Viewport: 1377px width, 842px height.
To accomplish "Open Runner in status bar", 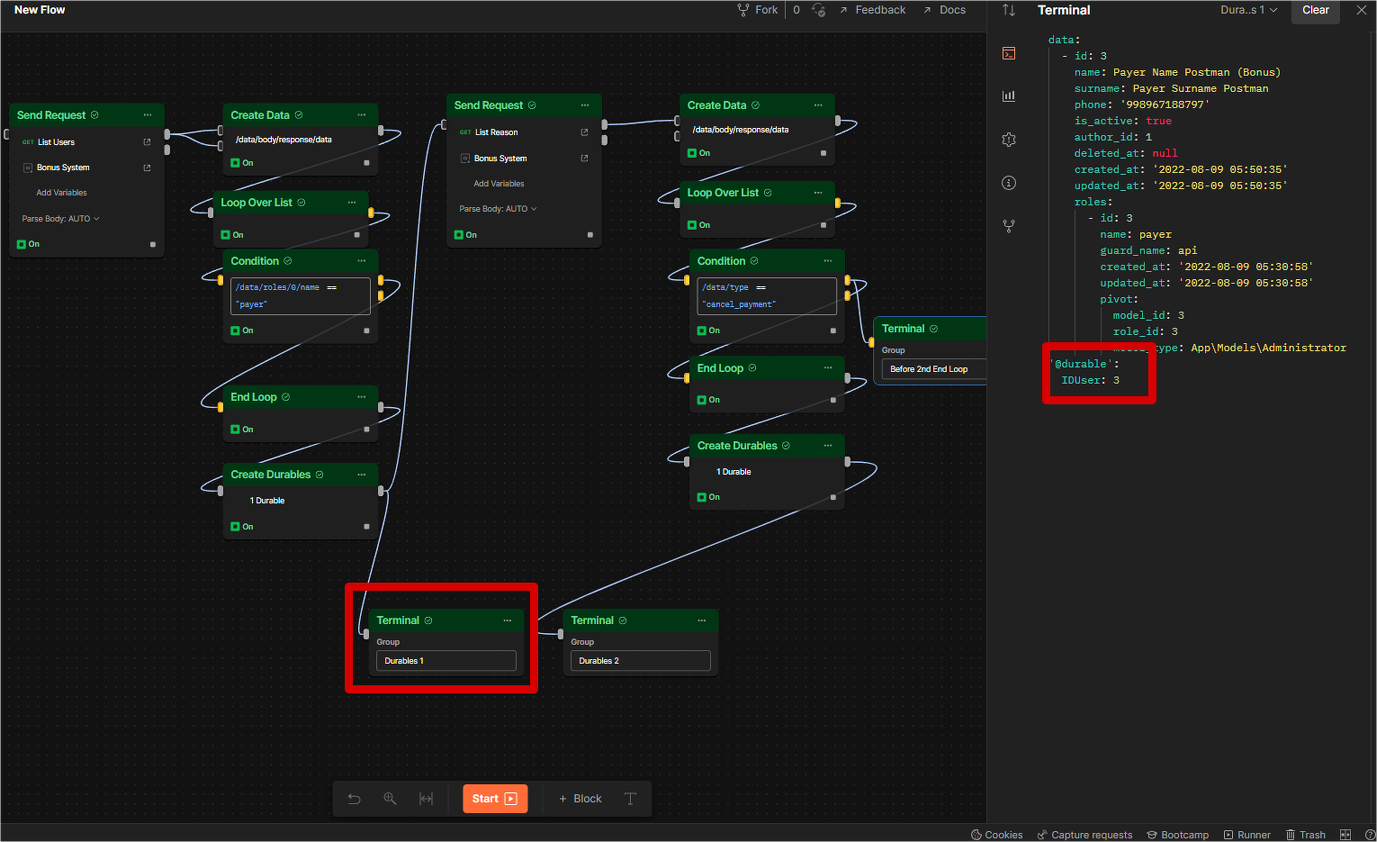I will click(x=1247, y=834).
